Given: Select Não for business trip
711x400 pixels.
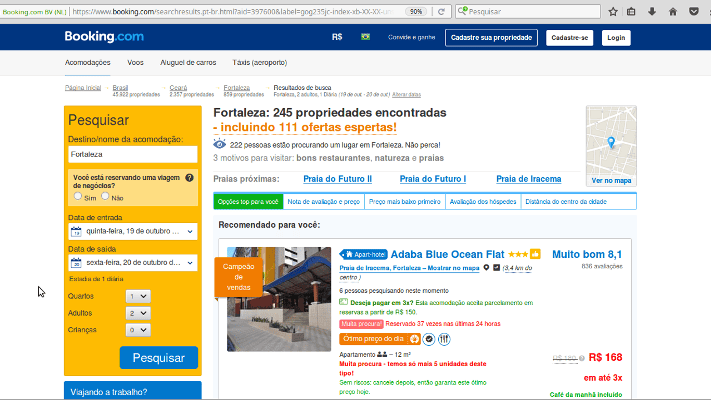Looking at the screenshot, I should click(105, 196).
